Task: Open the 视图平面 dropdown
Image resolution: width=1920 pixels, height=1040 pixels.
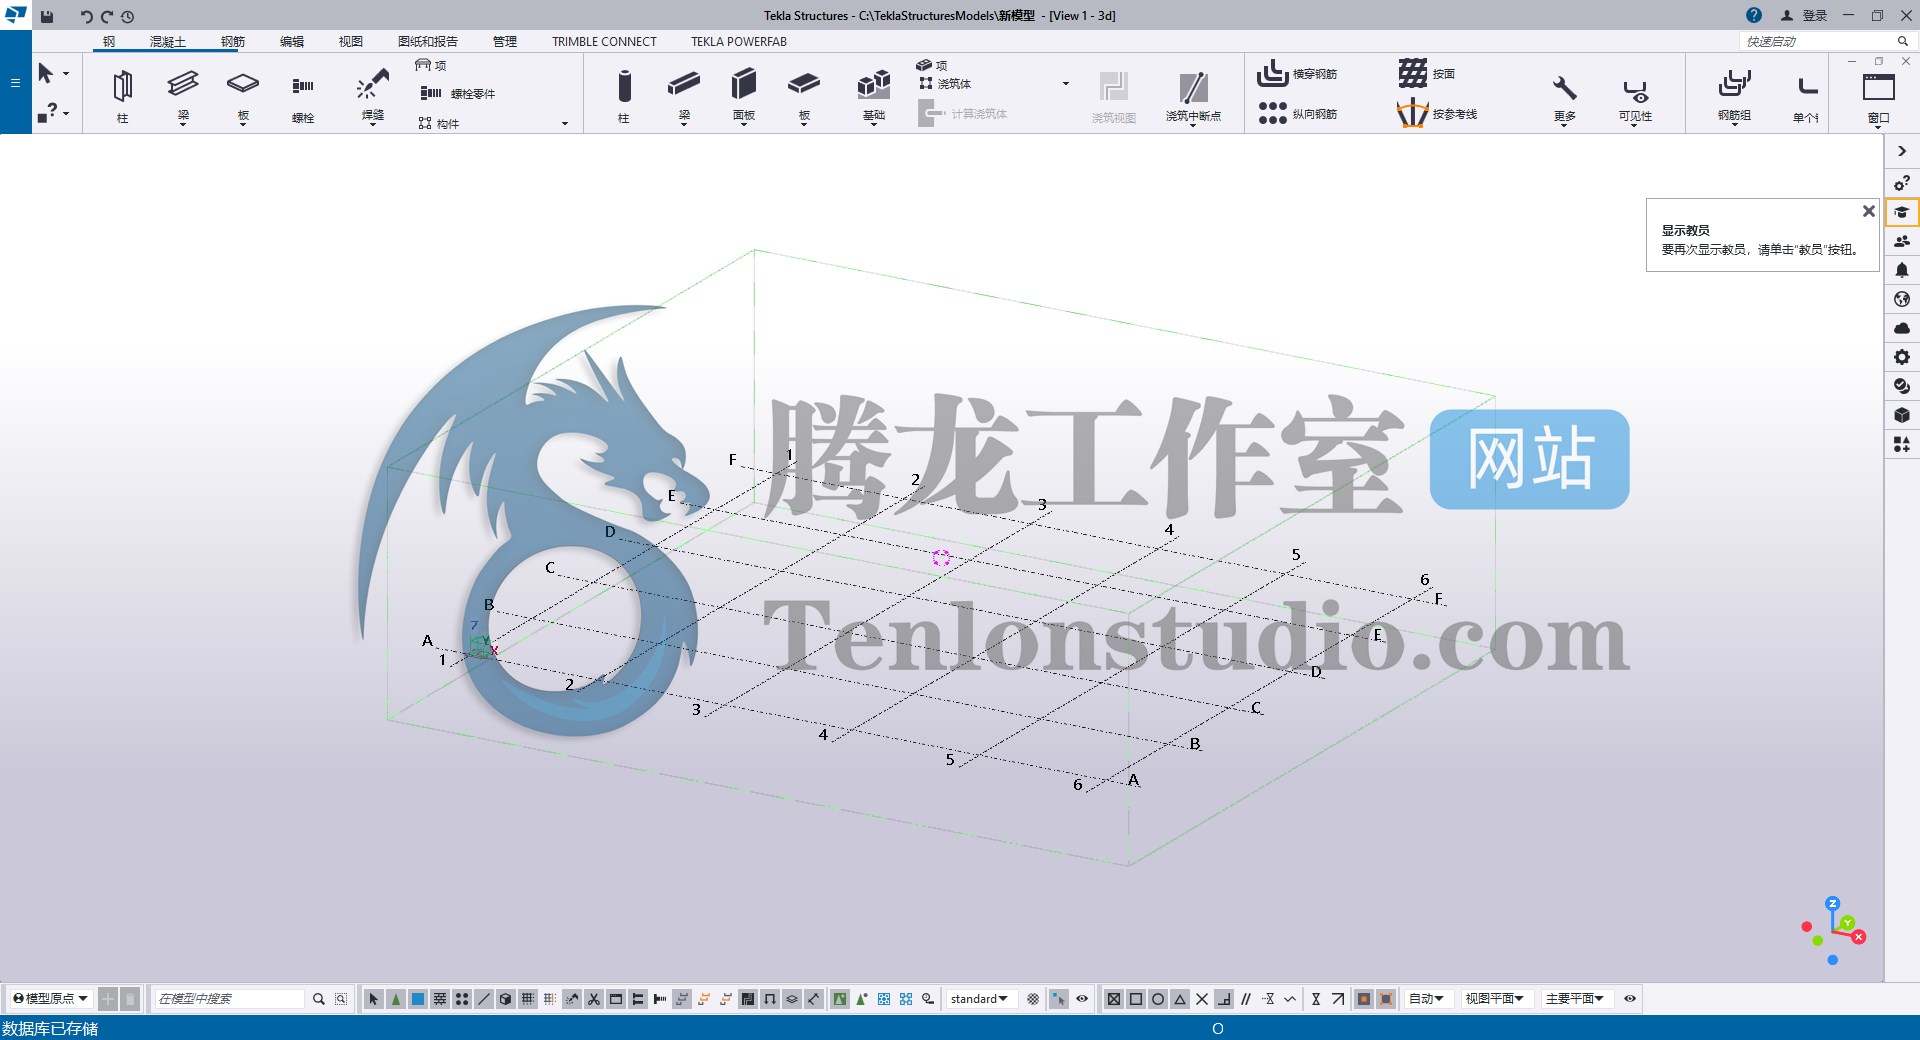Action: (x=1494, y=999)
